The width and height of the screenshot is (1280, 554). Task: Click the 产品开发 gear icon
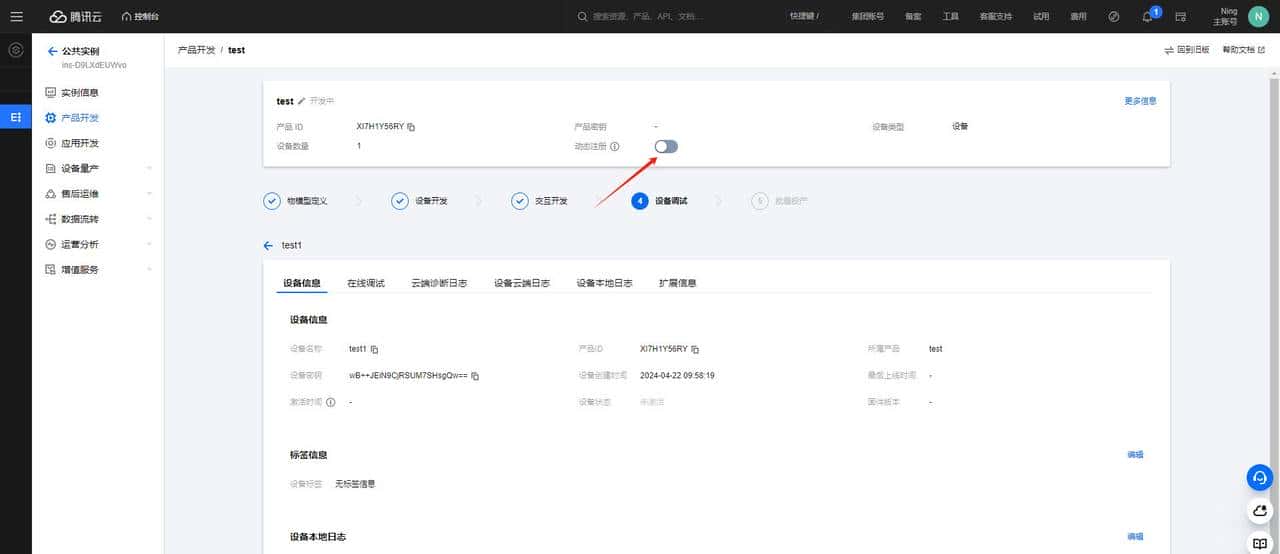51,117
